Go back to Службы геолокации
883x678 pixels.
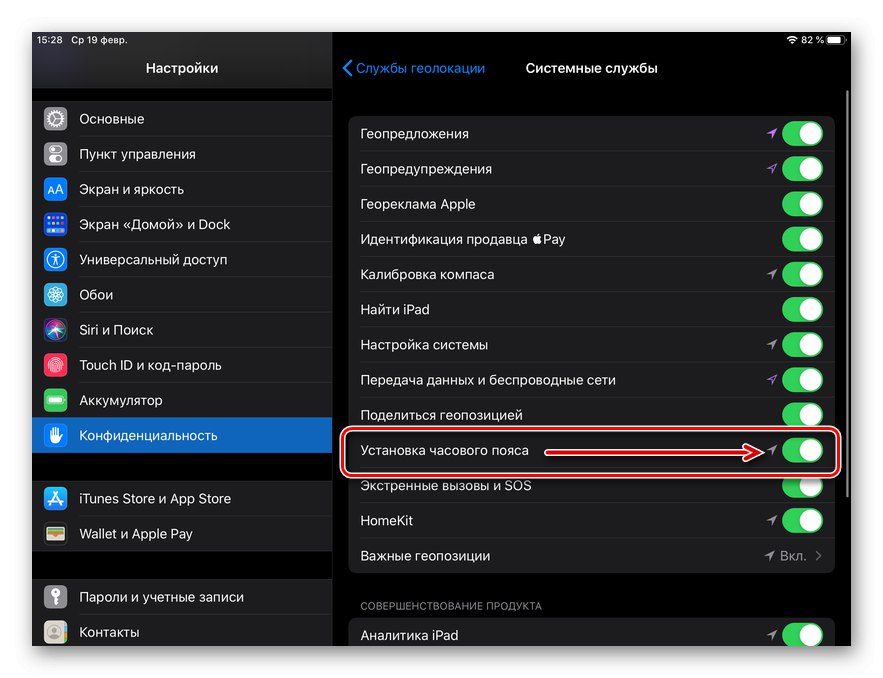tap(414, 68)
